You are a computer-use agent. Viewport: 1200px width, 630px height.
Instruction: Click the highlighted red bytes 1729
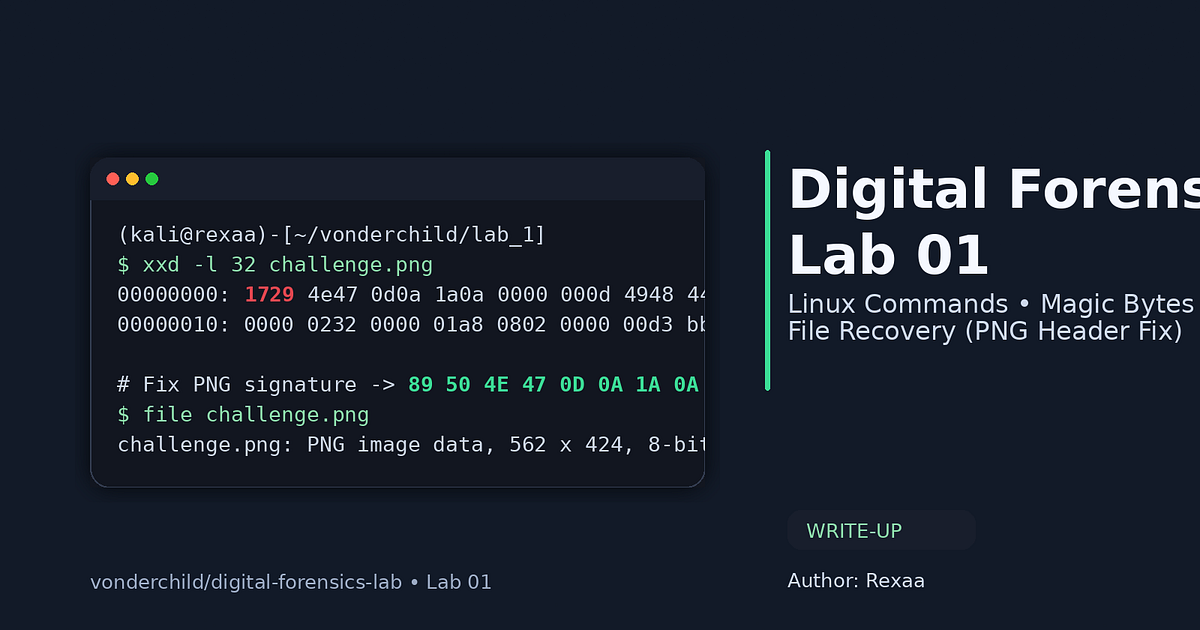(269, 295)
